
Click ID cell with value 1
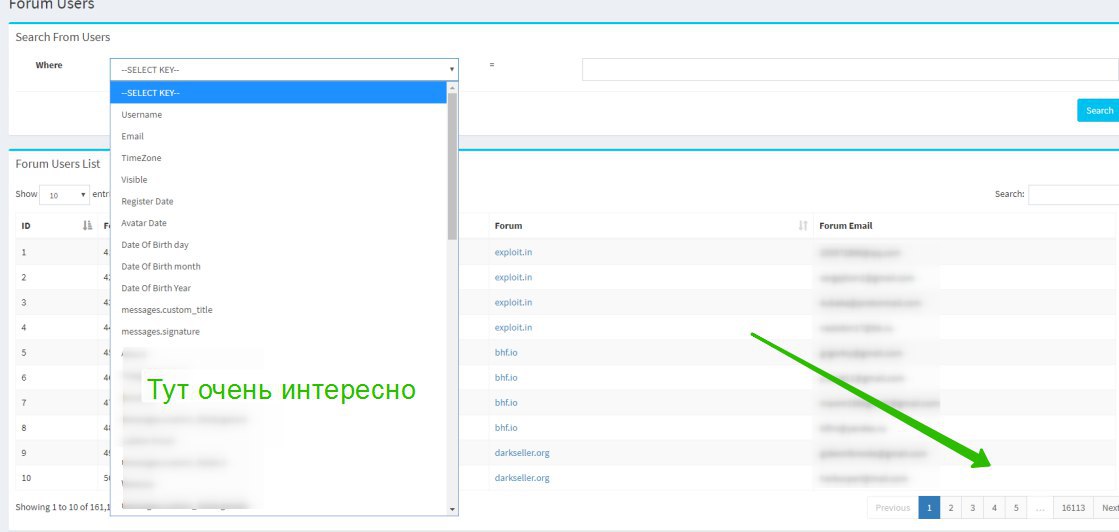56,252
